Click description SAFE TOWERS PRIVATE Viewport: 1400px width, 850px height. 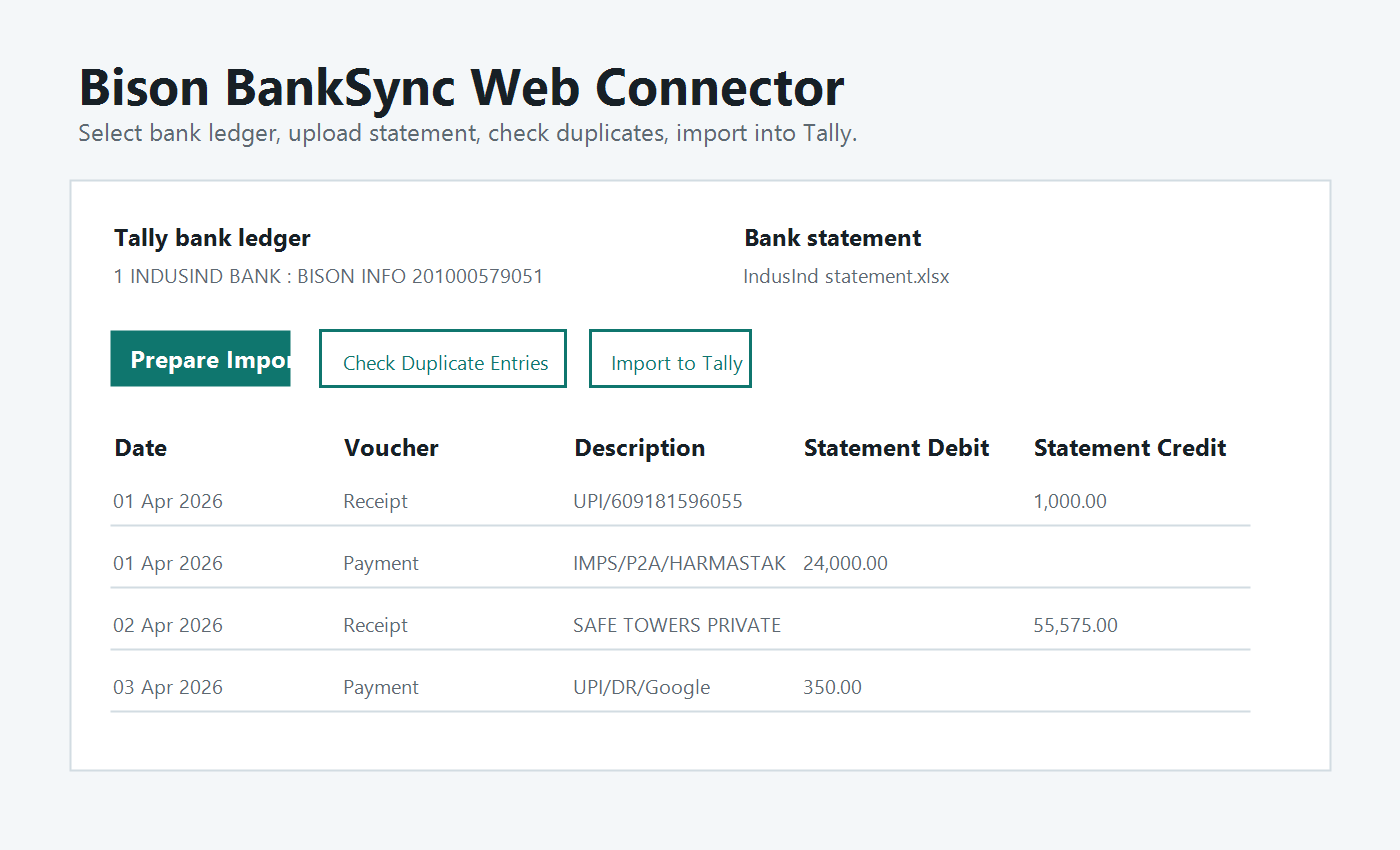pyautogui.click(x=677, y=625)
